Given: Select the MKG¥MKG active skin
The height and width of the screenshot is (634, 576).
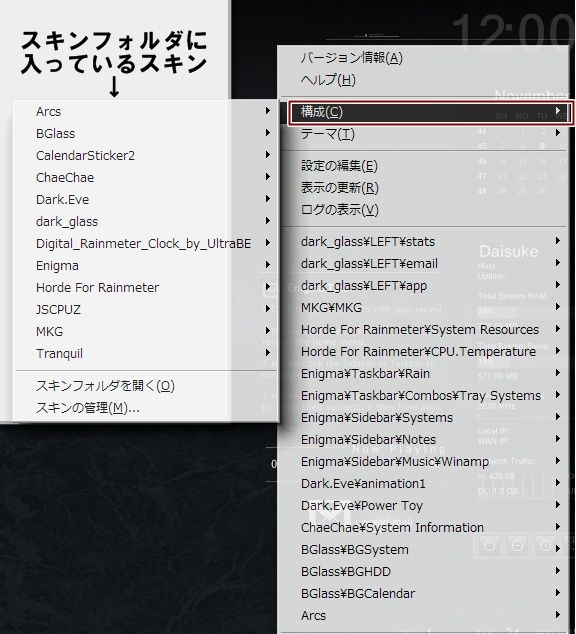Looking at the screenshot, I should pos(424,308).
